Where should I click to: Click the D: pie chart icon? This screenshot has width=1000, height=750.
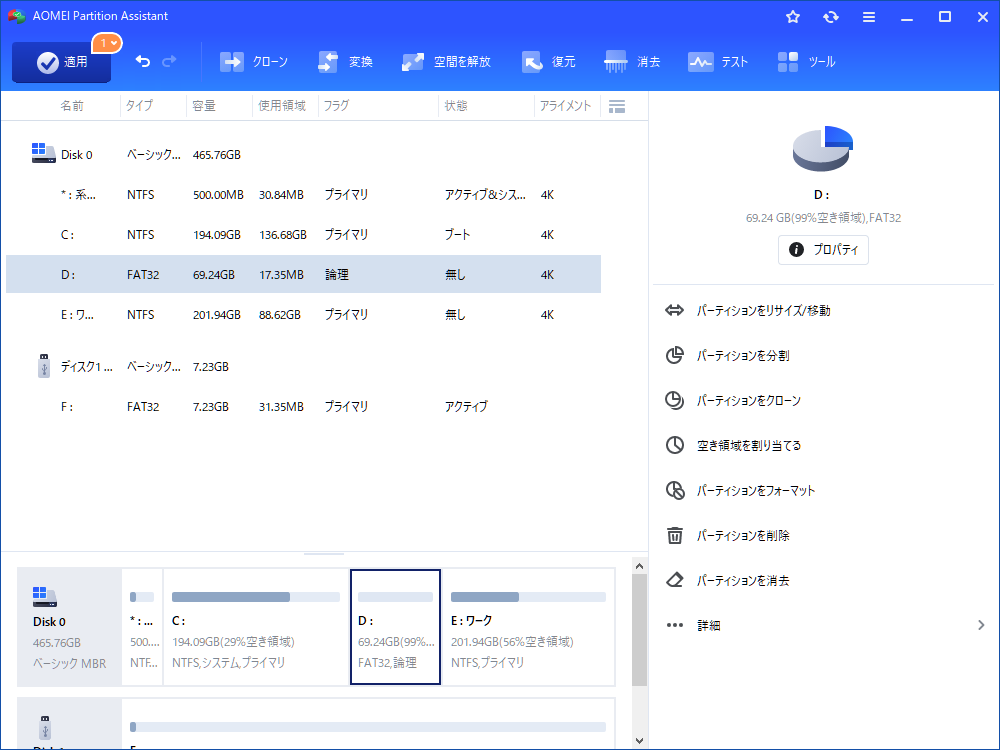coord(823,149)
